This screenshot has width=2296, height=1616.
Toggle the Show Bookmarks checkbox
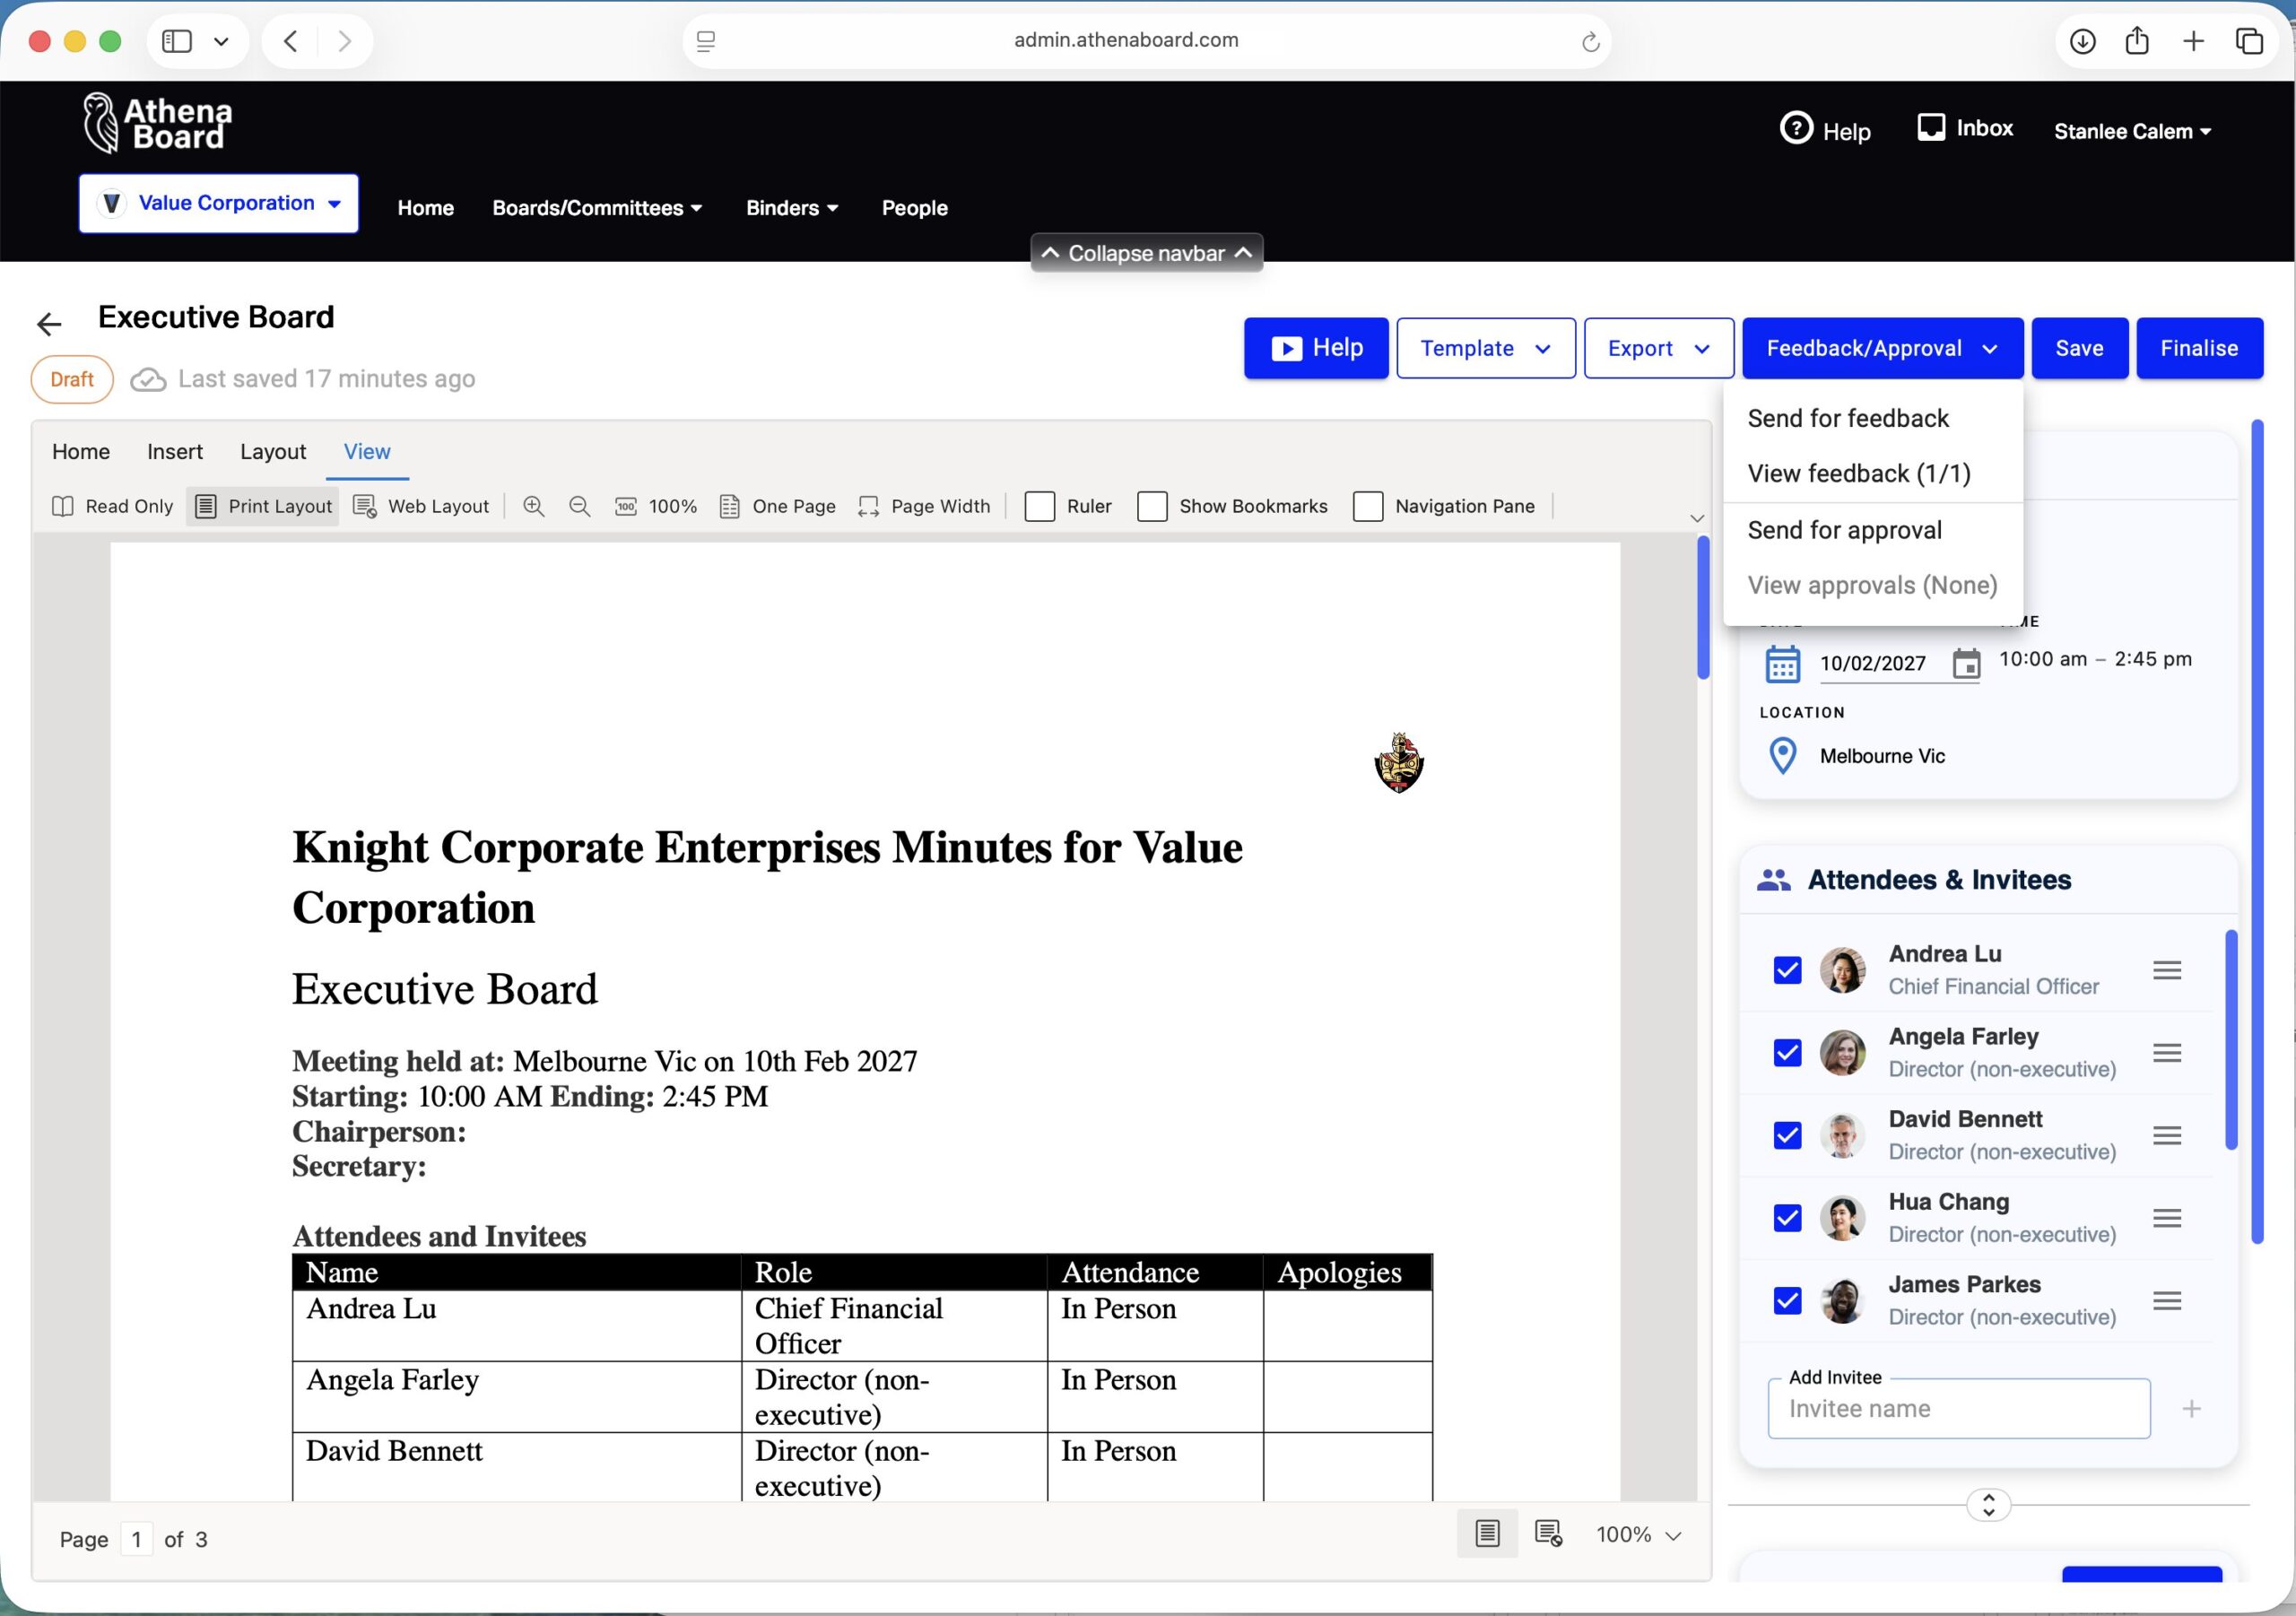click(x=1152, y=506)
